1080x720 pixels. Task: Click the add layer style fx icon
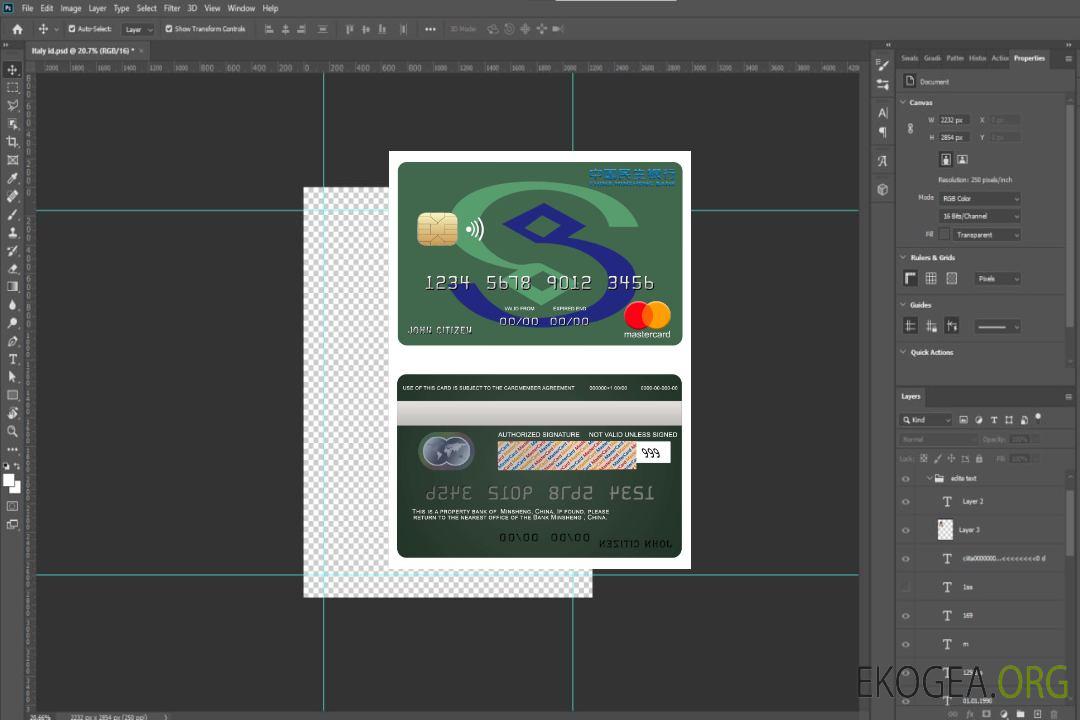pos(970,714)
